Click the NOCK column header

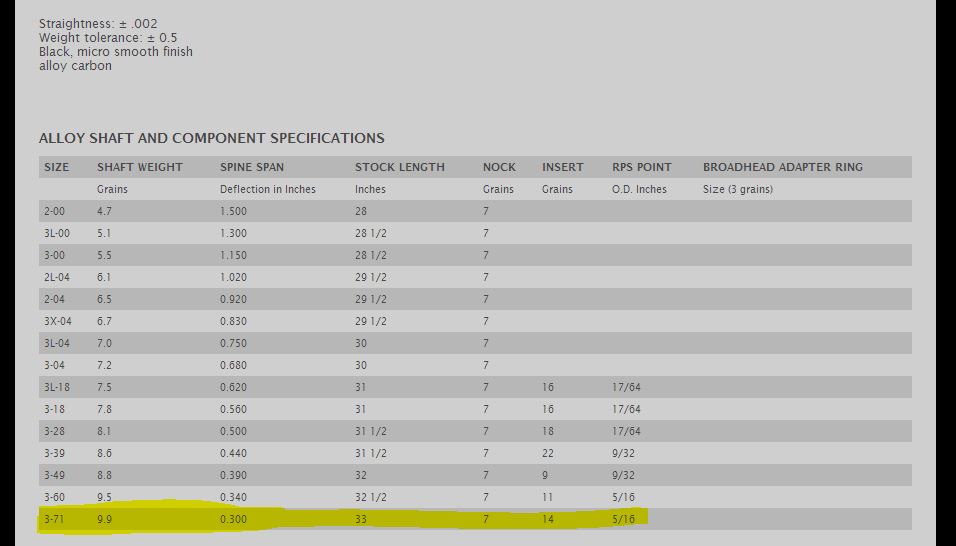pyautogui.click(x=499, y=167)
